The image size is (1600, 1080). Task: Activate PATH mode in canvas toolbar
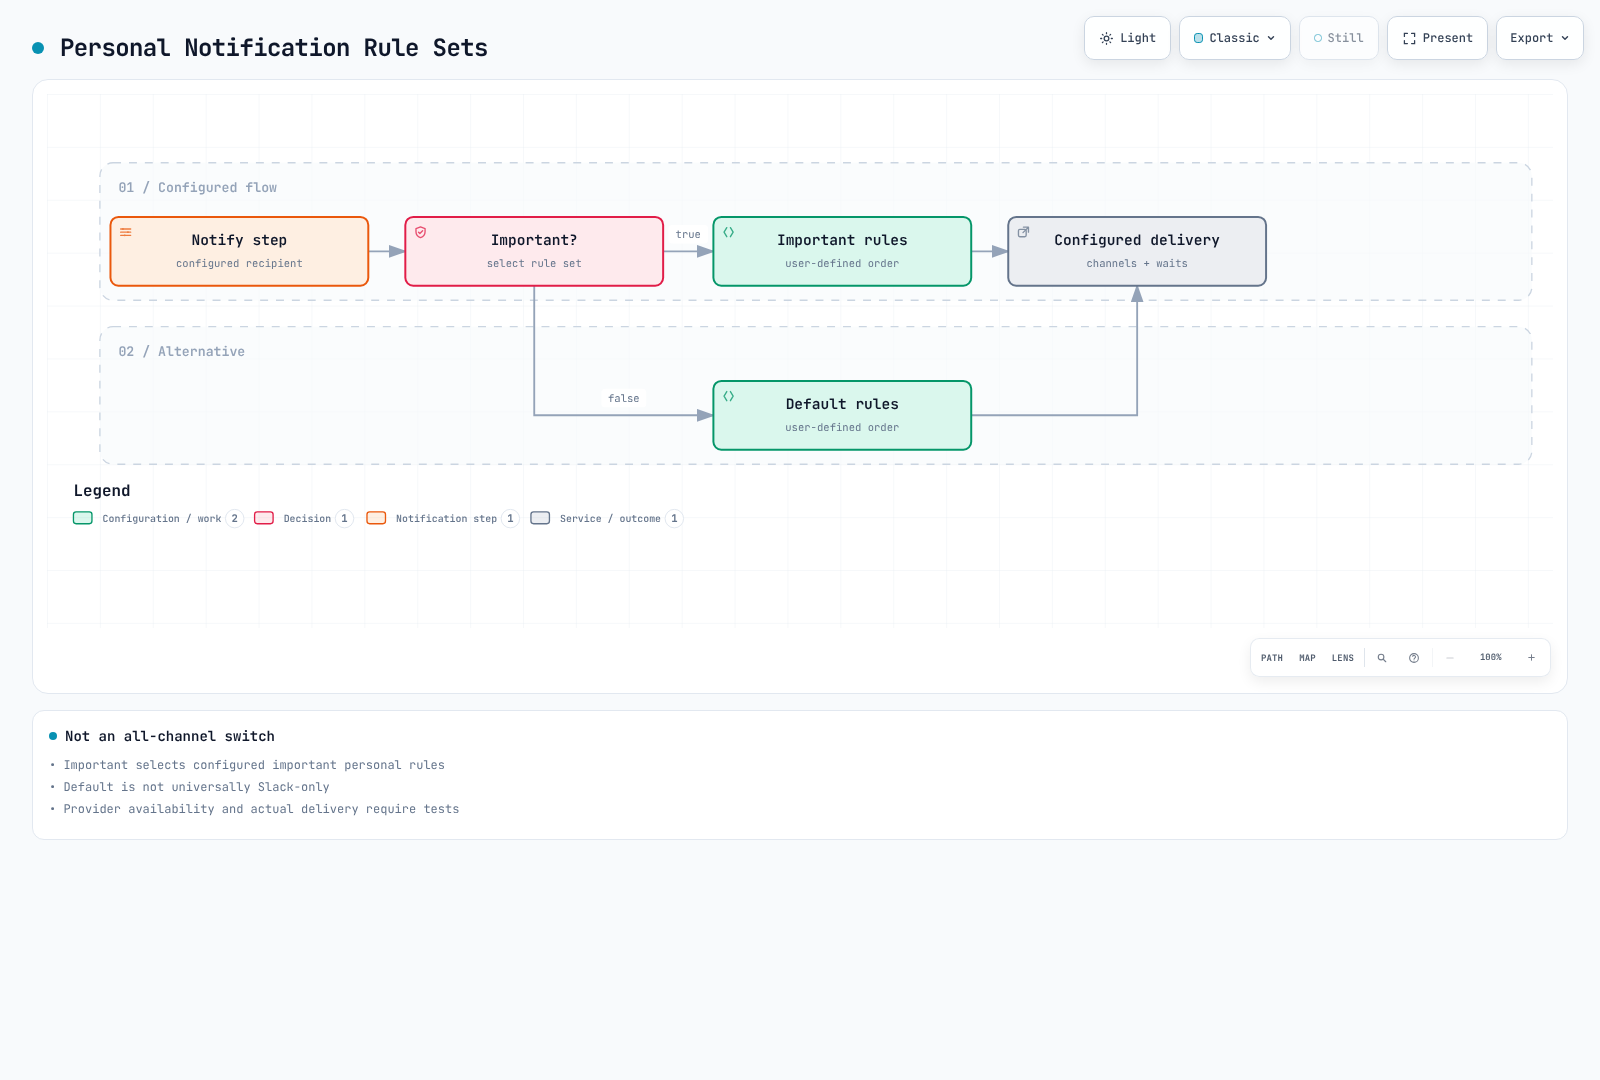[1272, 658]
